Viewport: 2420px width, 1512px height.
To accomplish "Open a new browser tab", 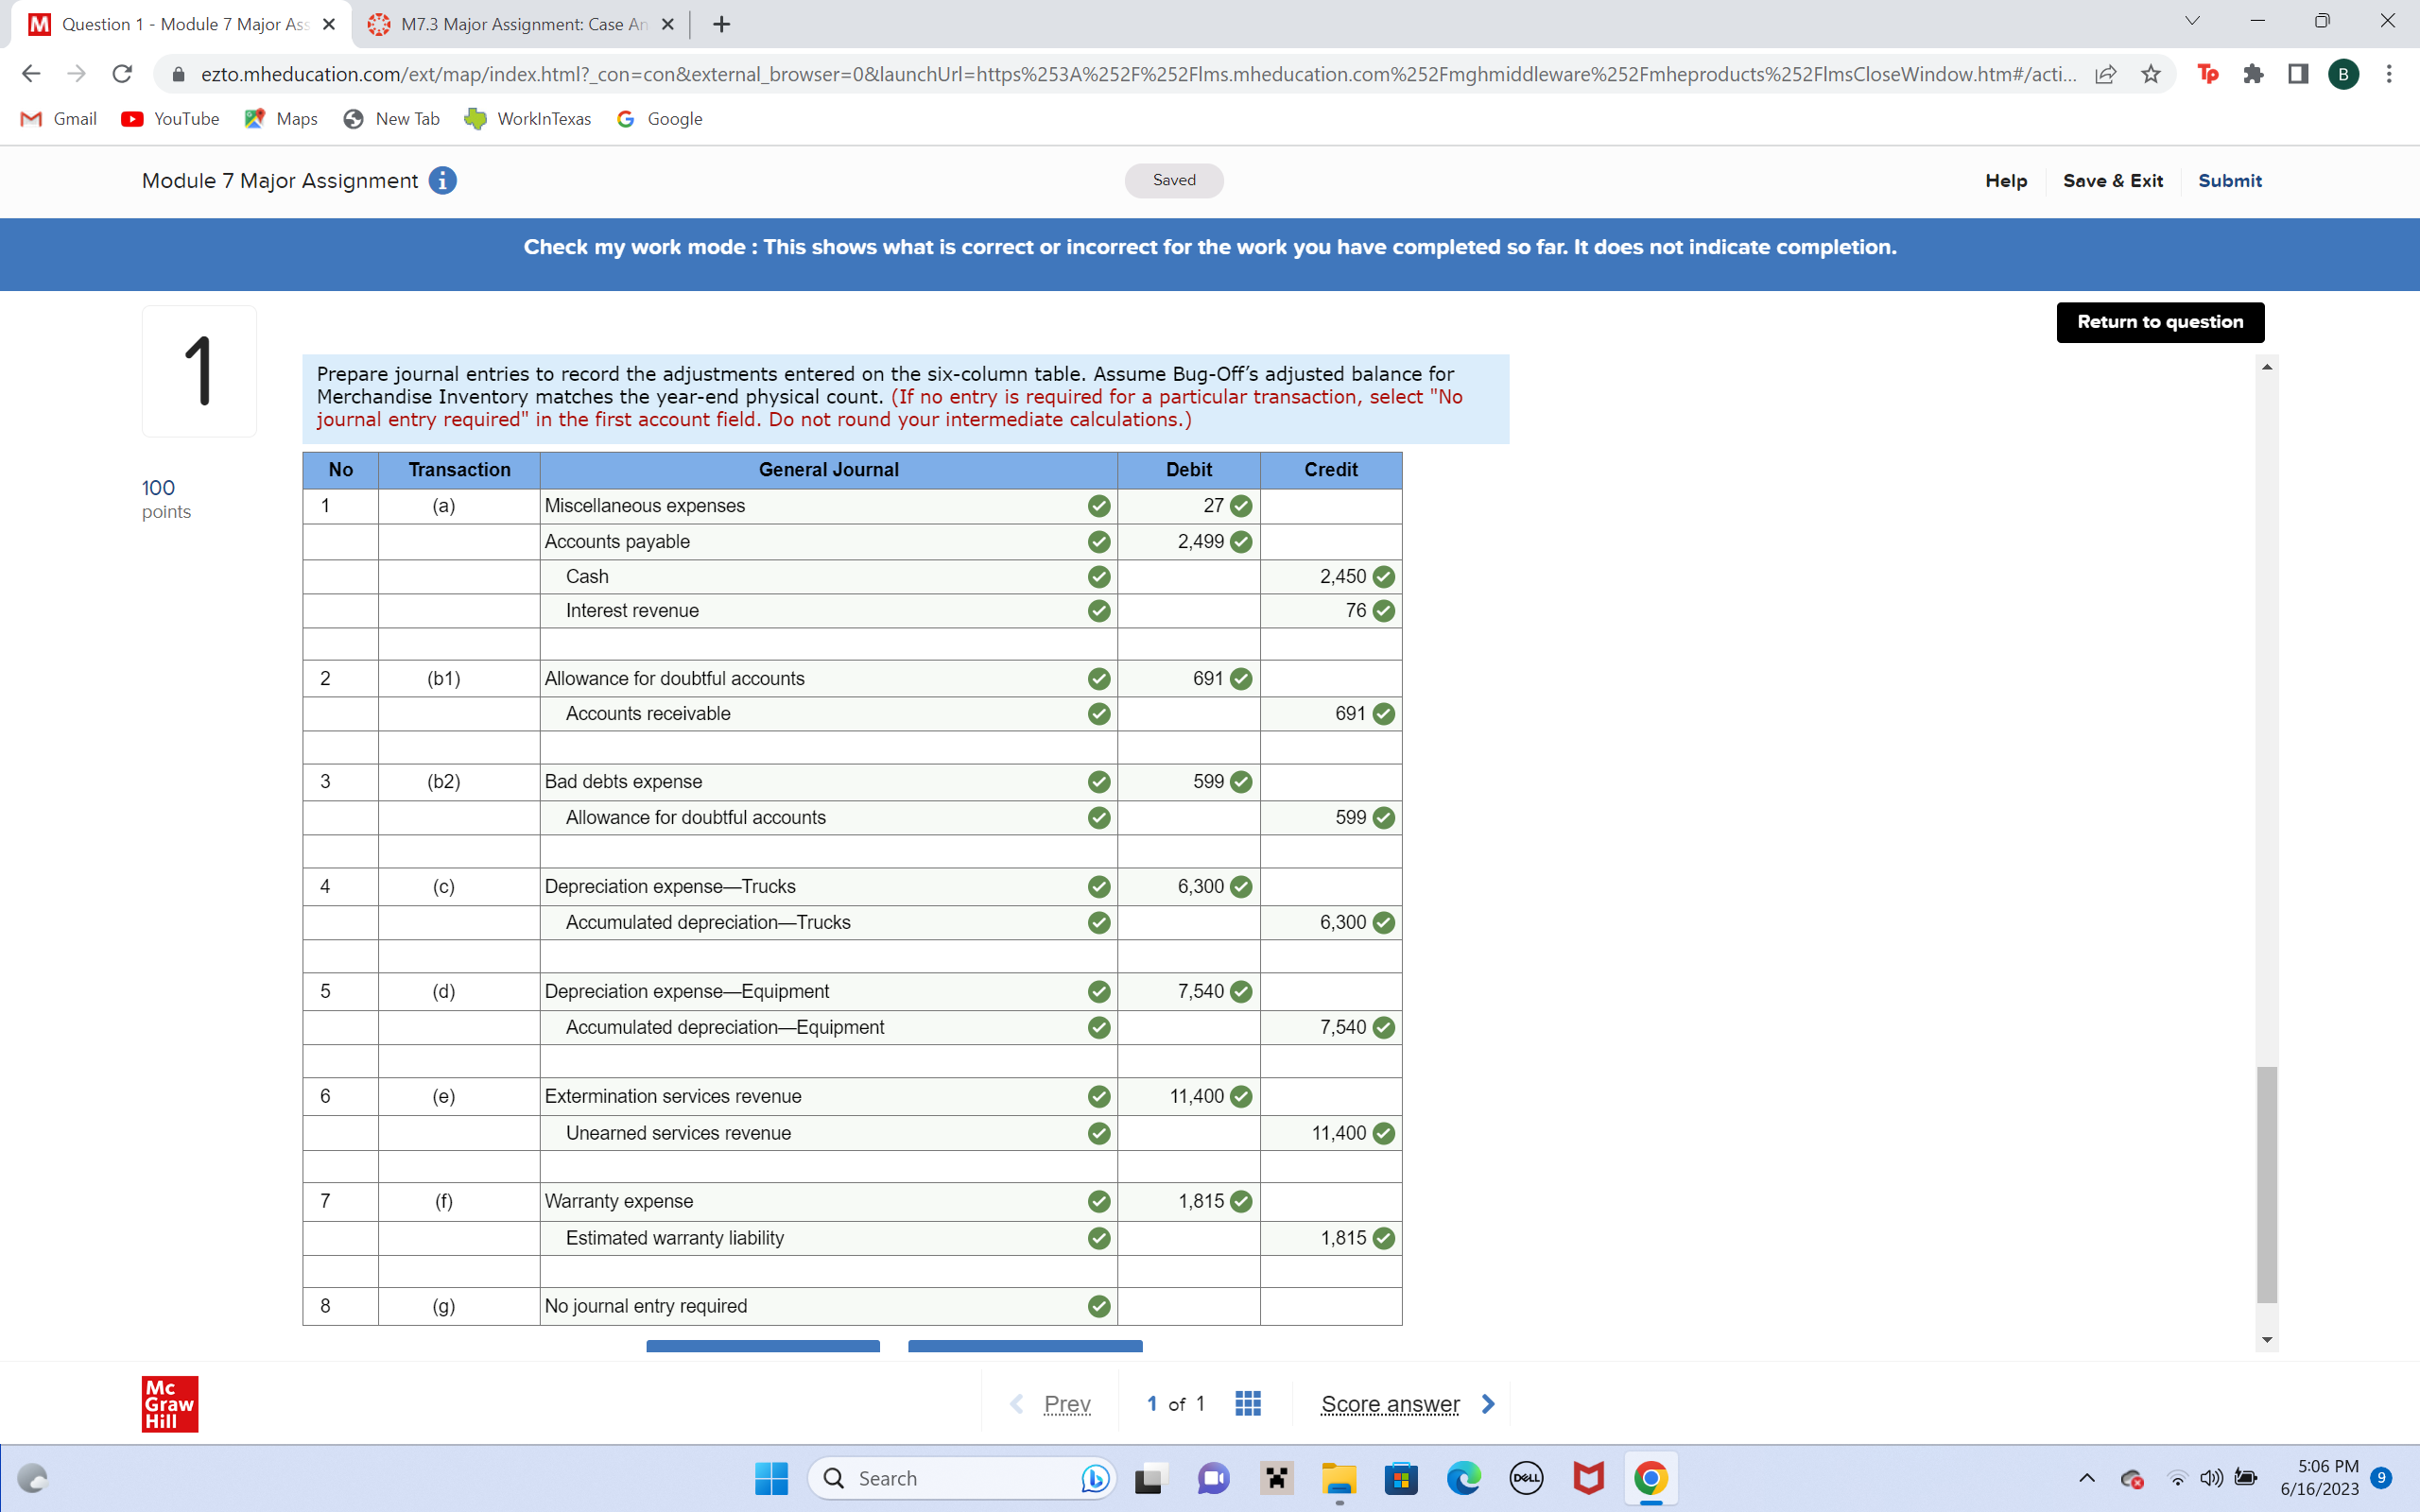I will tap(721, 24).
